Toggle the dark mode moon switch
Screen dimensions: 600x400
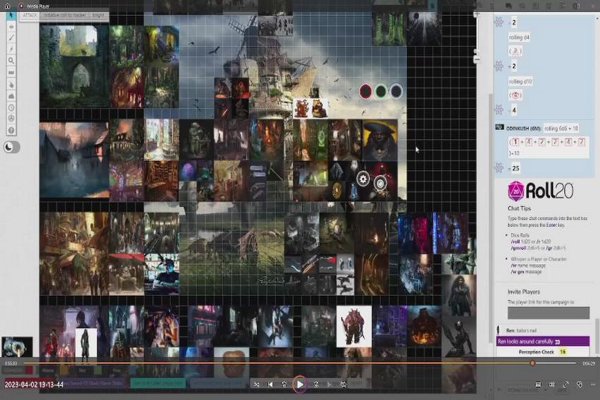tap(11, 147)
